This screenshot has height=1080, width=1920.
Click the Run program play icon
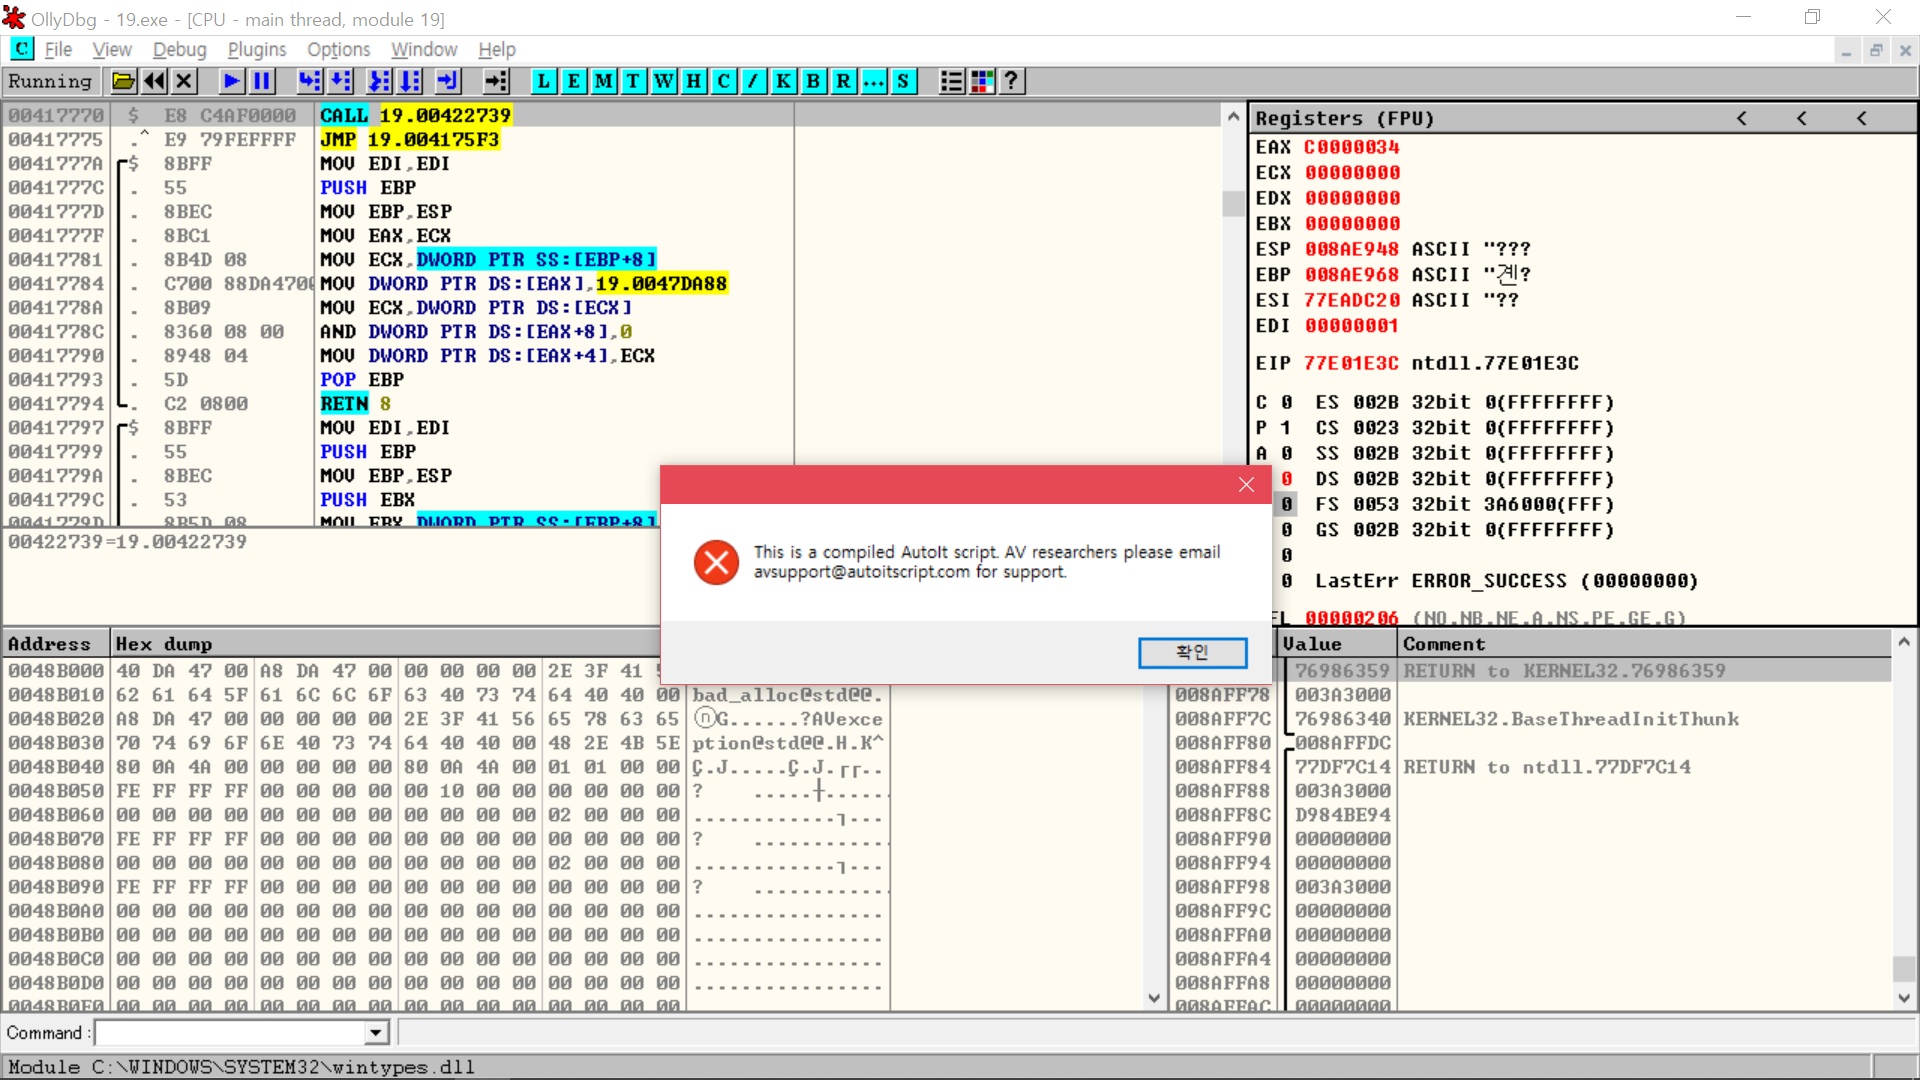click(x=232, y=82)
